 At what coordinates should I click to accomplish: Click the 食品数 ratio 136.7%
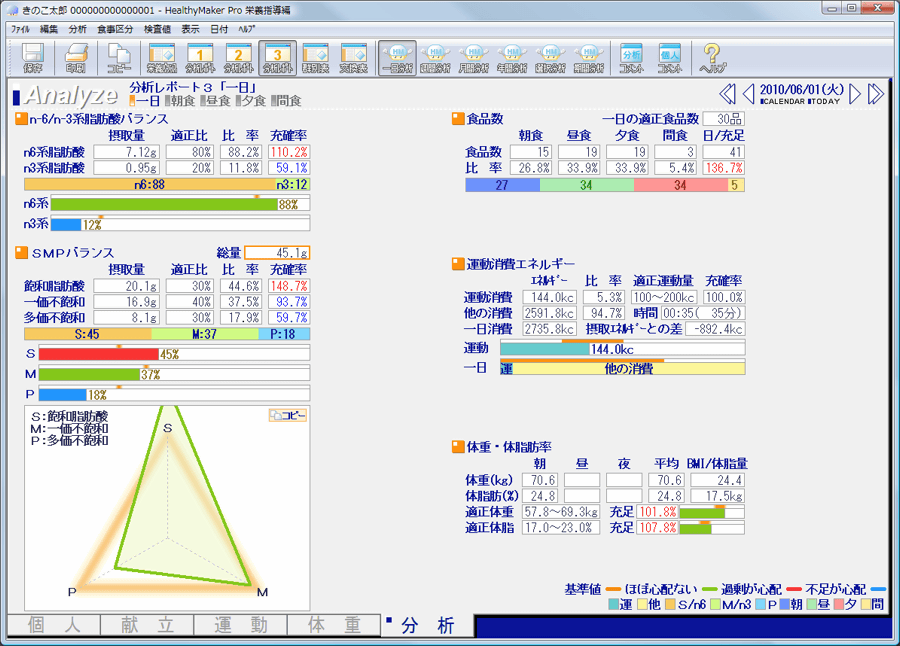723,168
